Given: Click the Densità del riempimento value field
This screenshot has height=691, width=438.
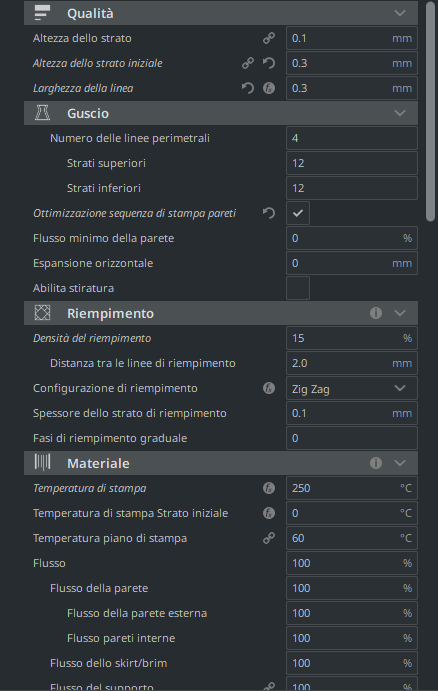Looking at the screenshot, I should point(352,338).
